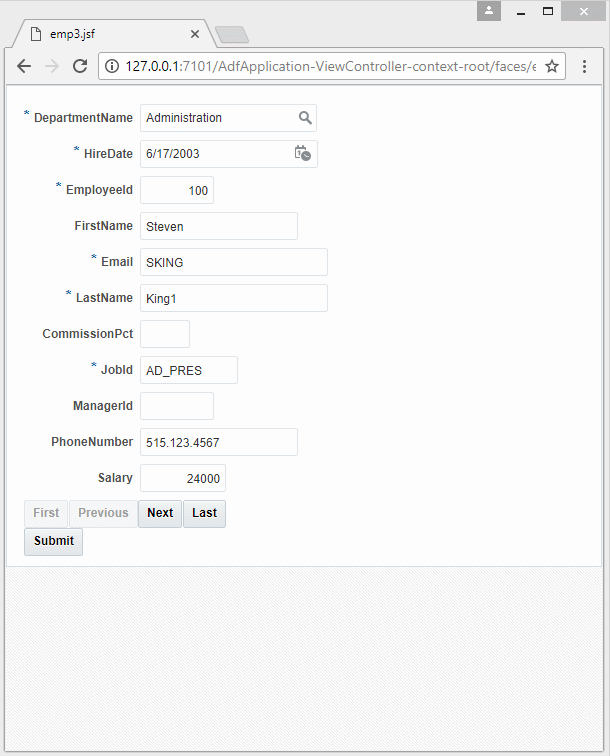This screenshot has width=610, height=756.
Task: Click the browser back arrow
Action: [24, 66]
